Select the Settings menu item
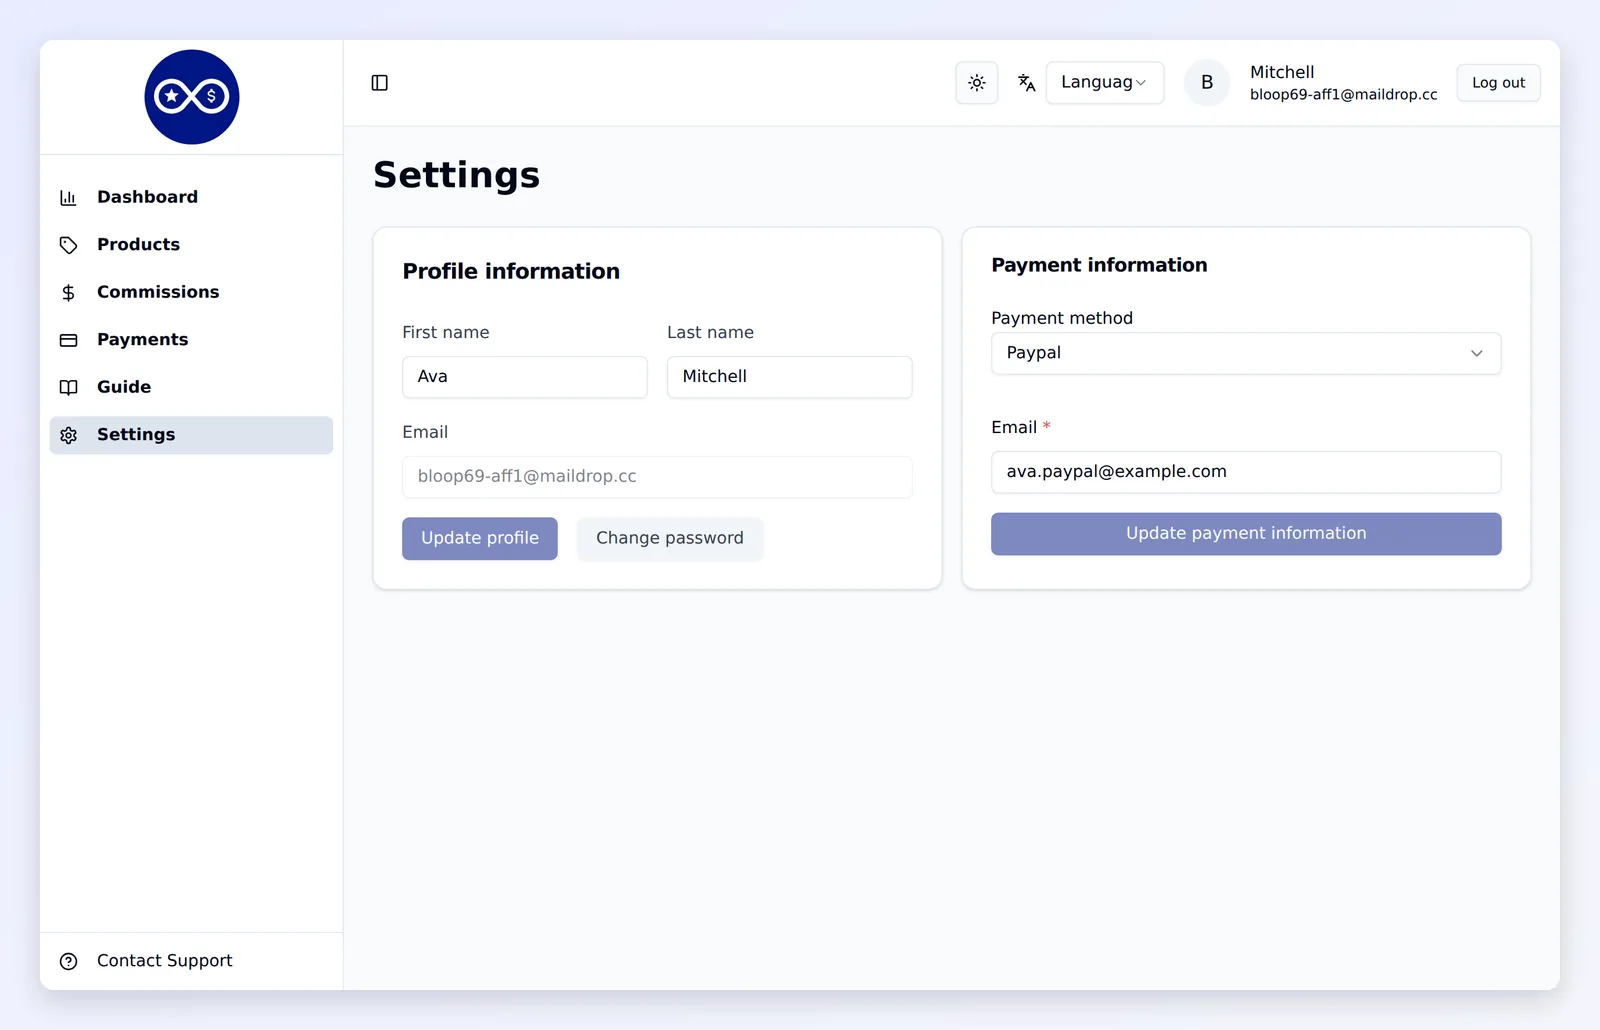 (191, 435)
